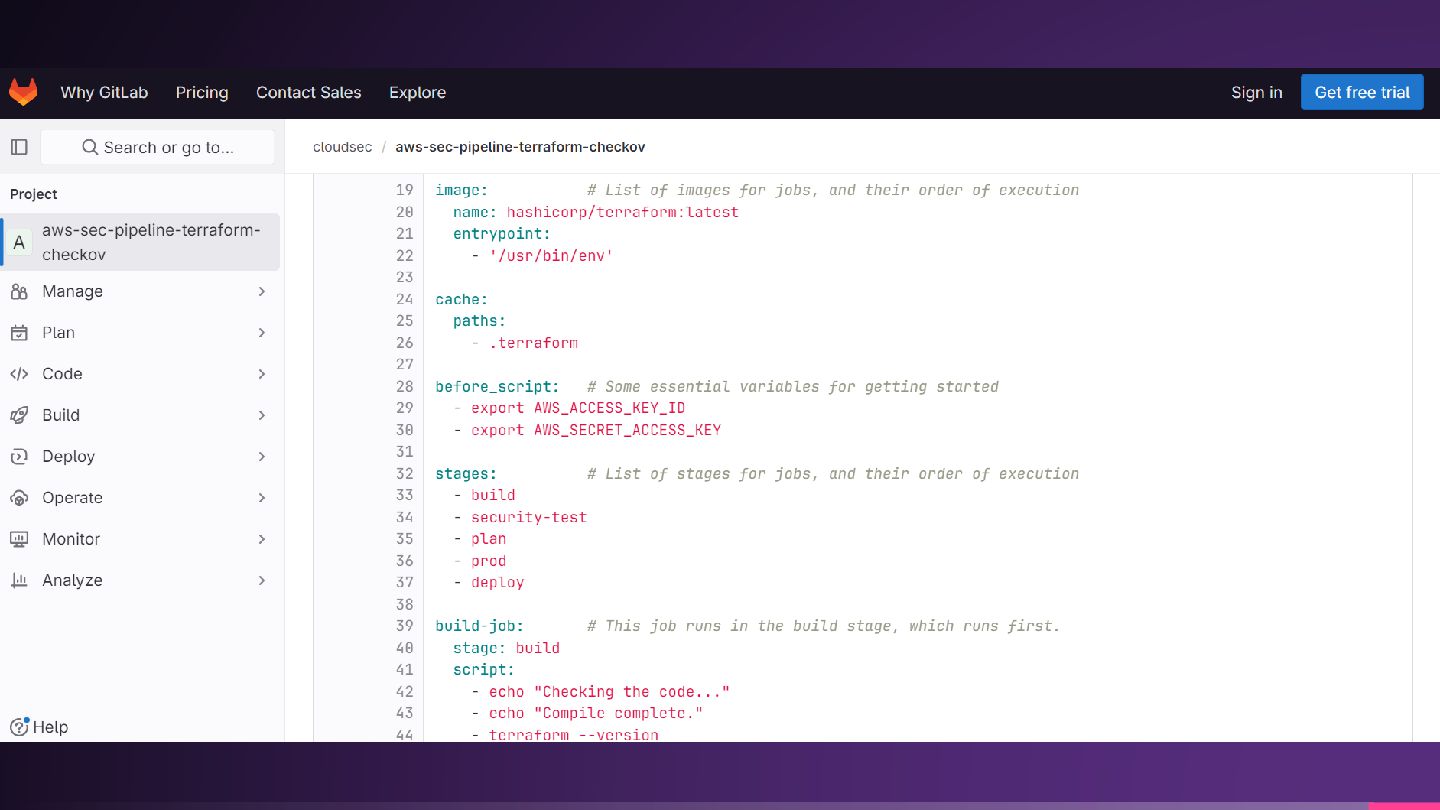Click 'stages:' key text
Image resolution: width=1440 pixels, height=810 pixels.
click(466, 473)
